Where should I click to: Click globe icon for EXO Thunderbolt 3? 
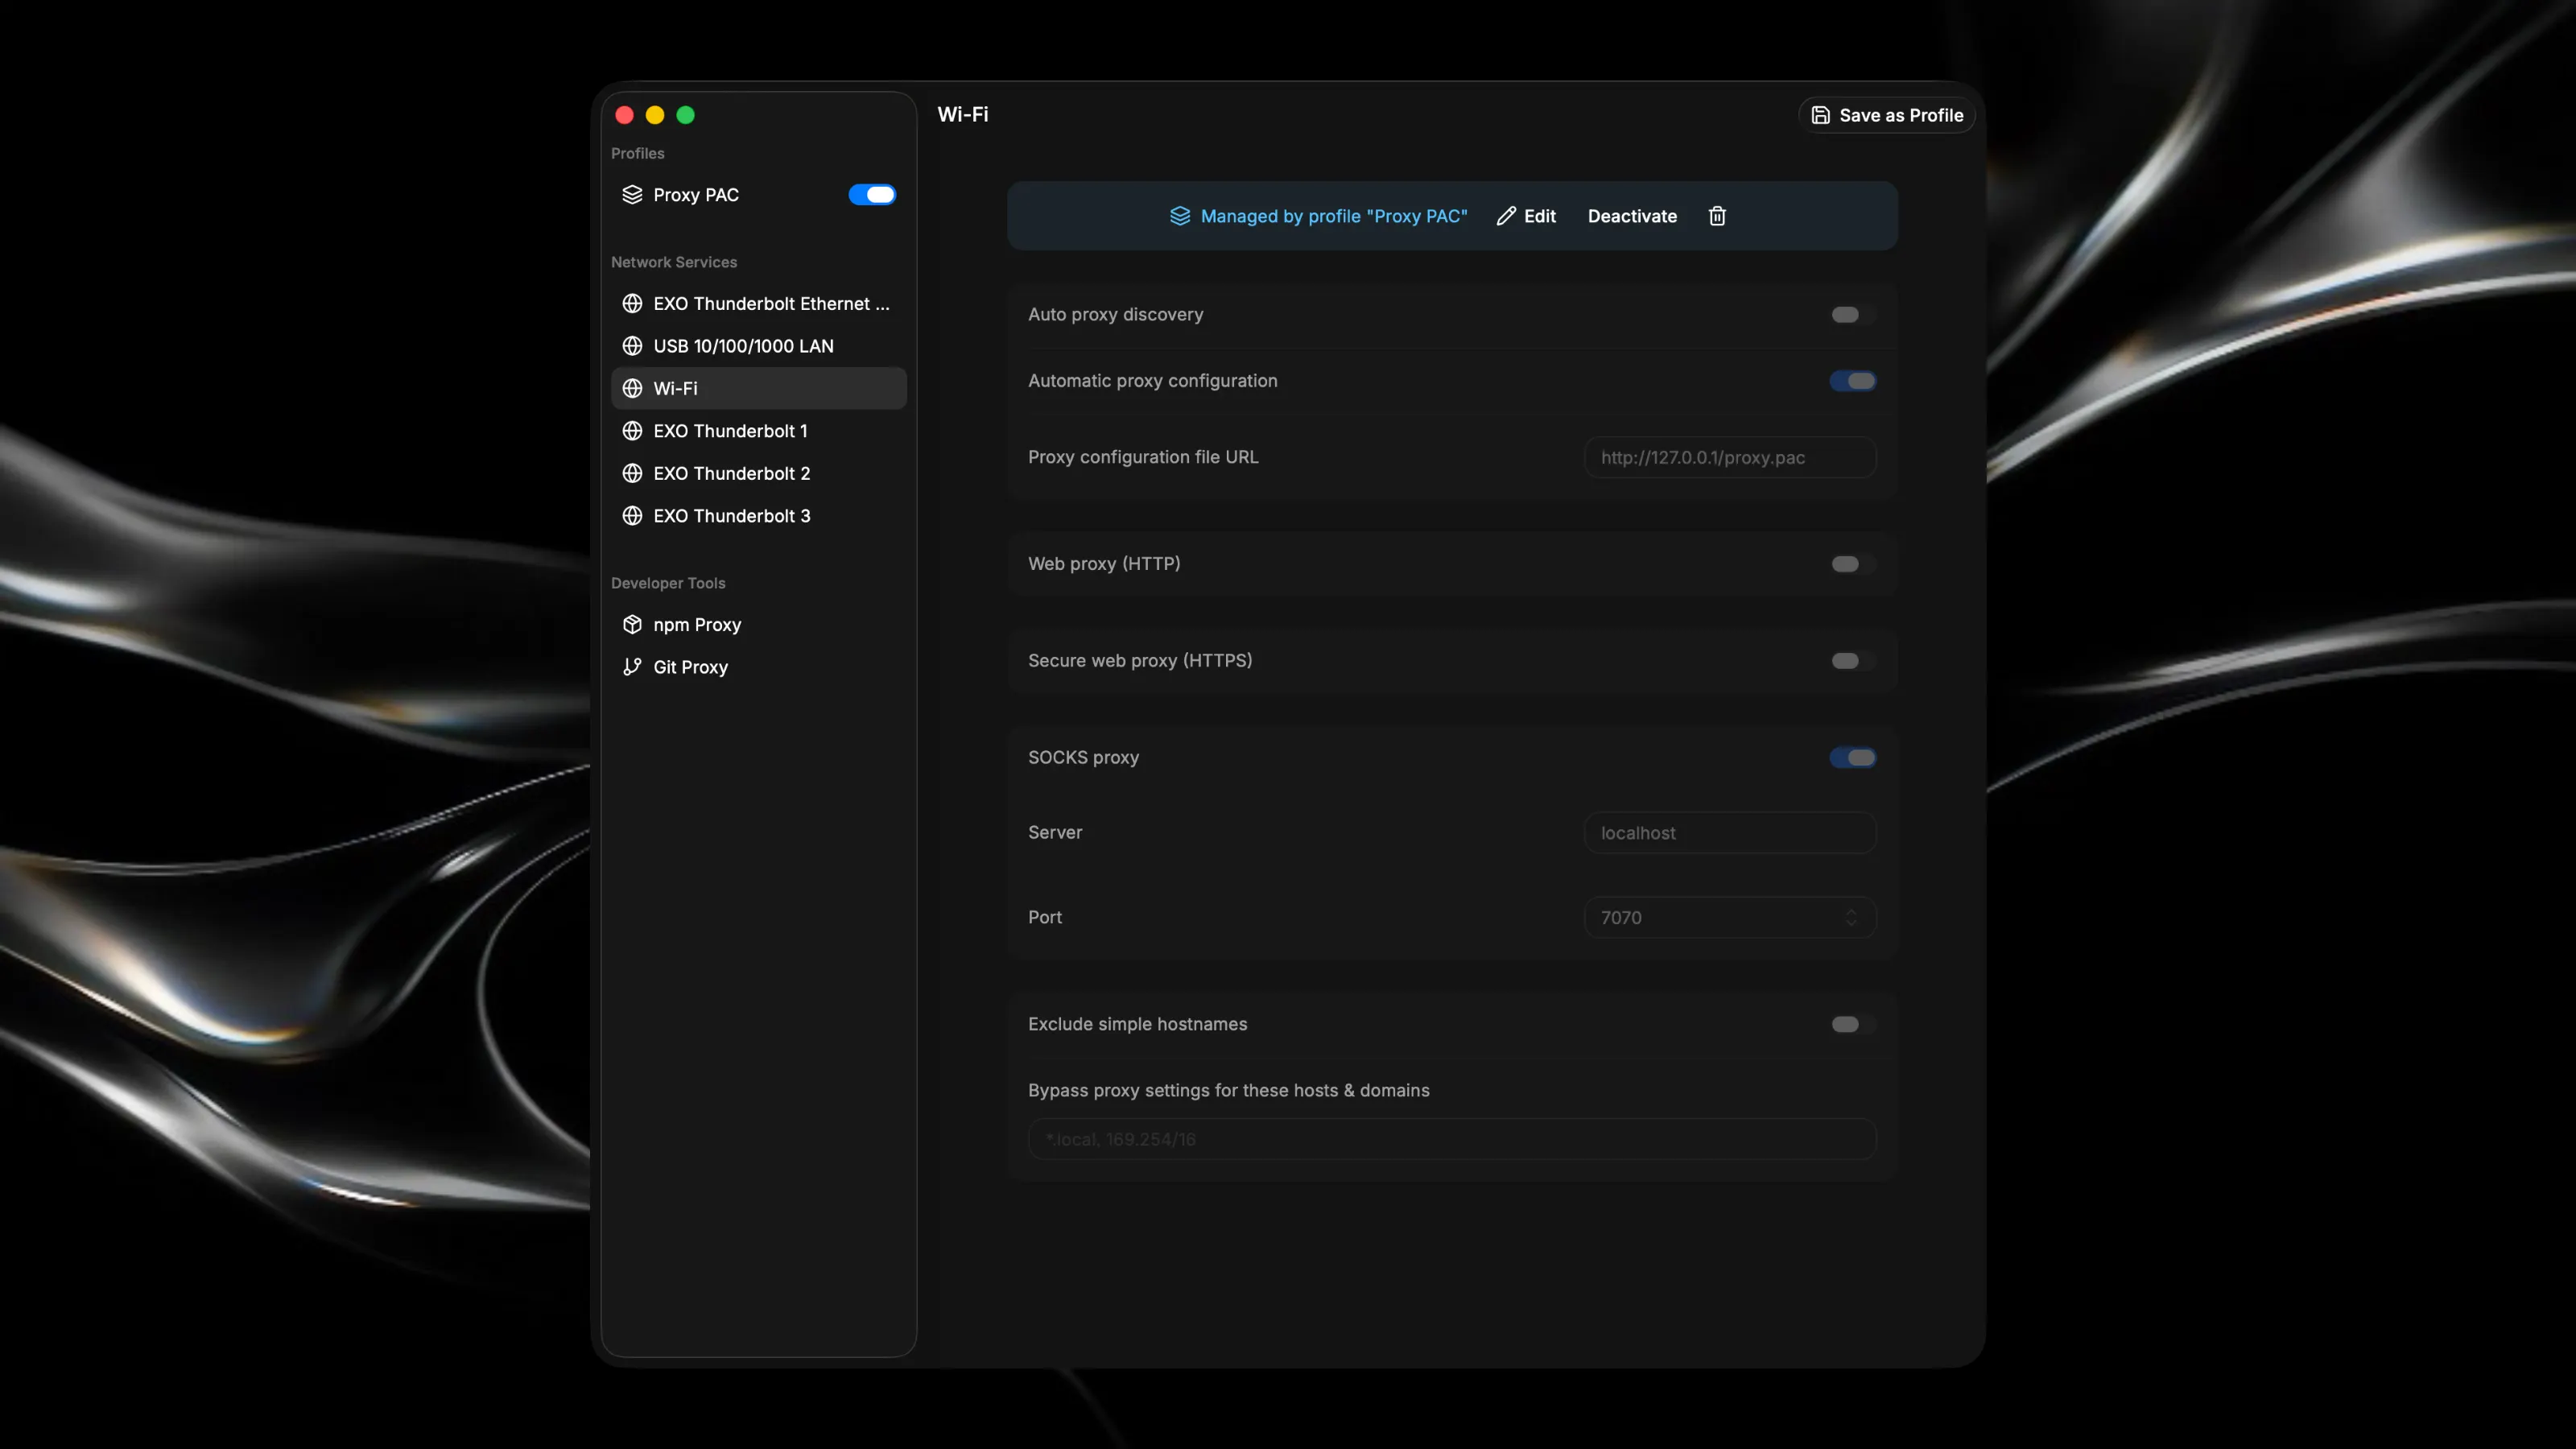[x=632, y=516]
